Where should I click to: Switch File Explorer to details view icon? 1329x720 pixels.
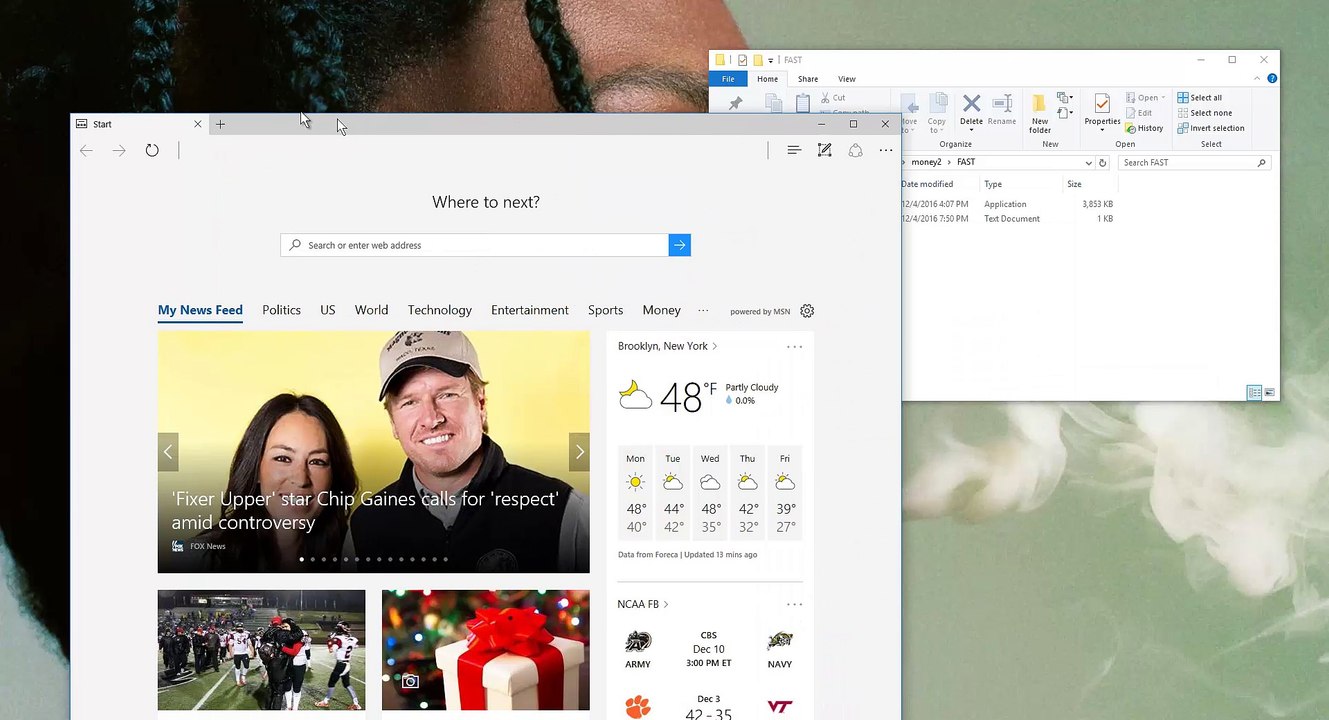click(1254, 393)
